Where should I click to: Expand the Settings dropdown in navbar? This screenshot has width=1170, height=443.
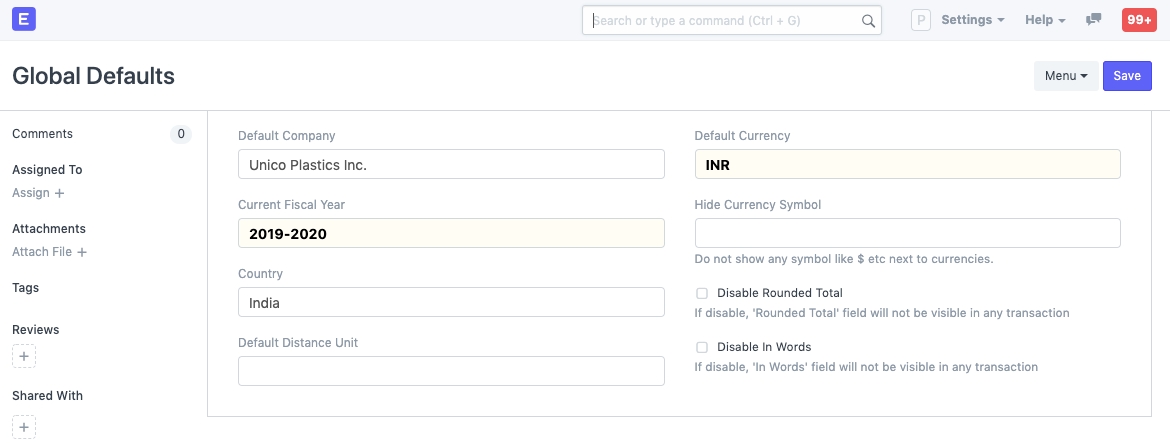(972, 20)
